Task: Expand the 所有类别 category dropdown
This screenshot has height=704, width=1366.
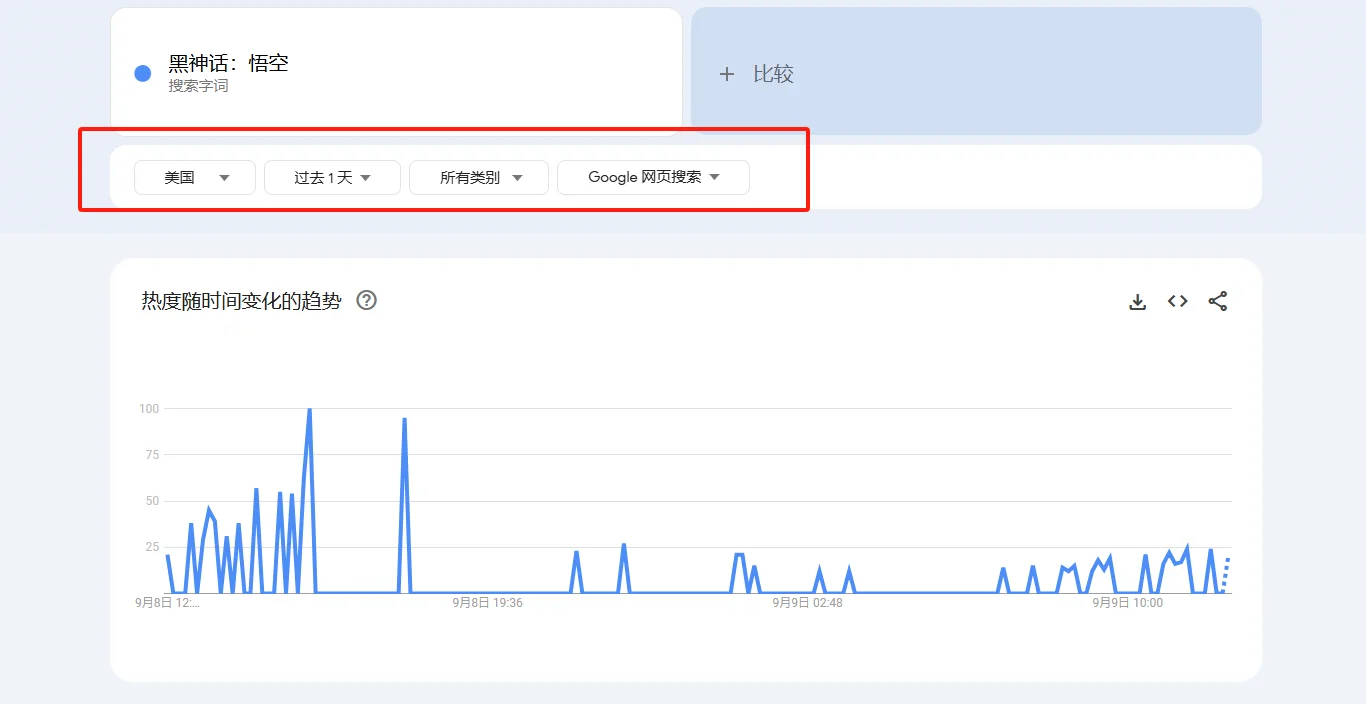Action: 479,177
